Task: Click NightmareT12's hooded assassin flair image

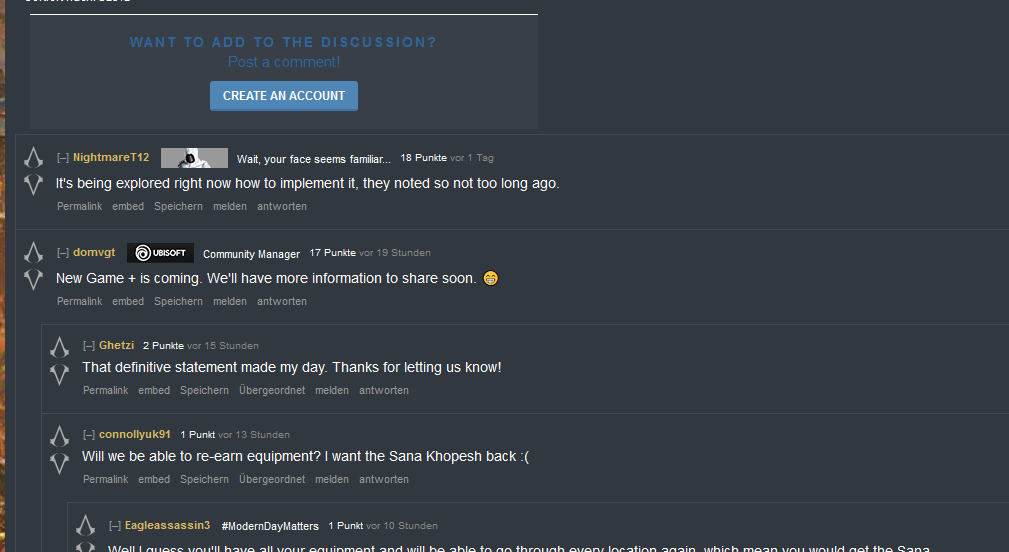Action: pos(194,158)
